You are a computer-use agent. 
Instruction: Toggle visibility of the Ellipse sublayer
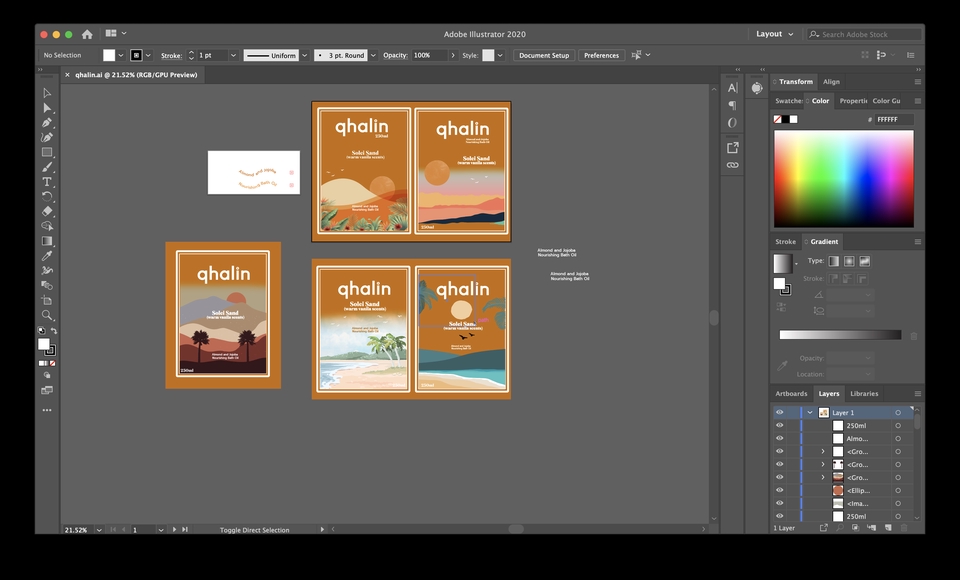(780, 490)
